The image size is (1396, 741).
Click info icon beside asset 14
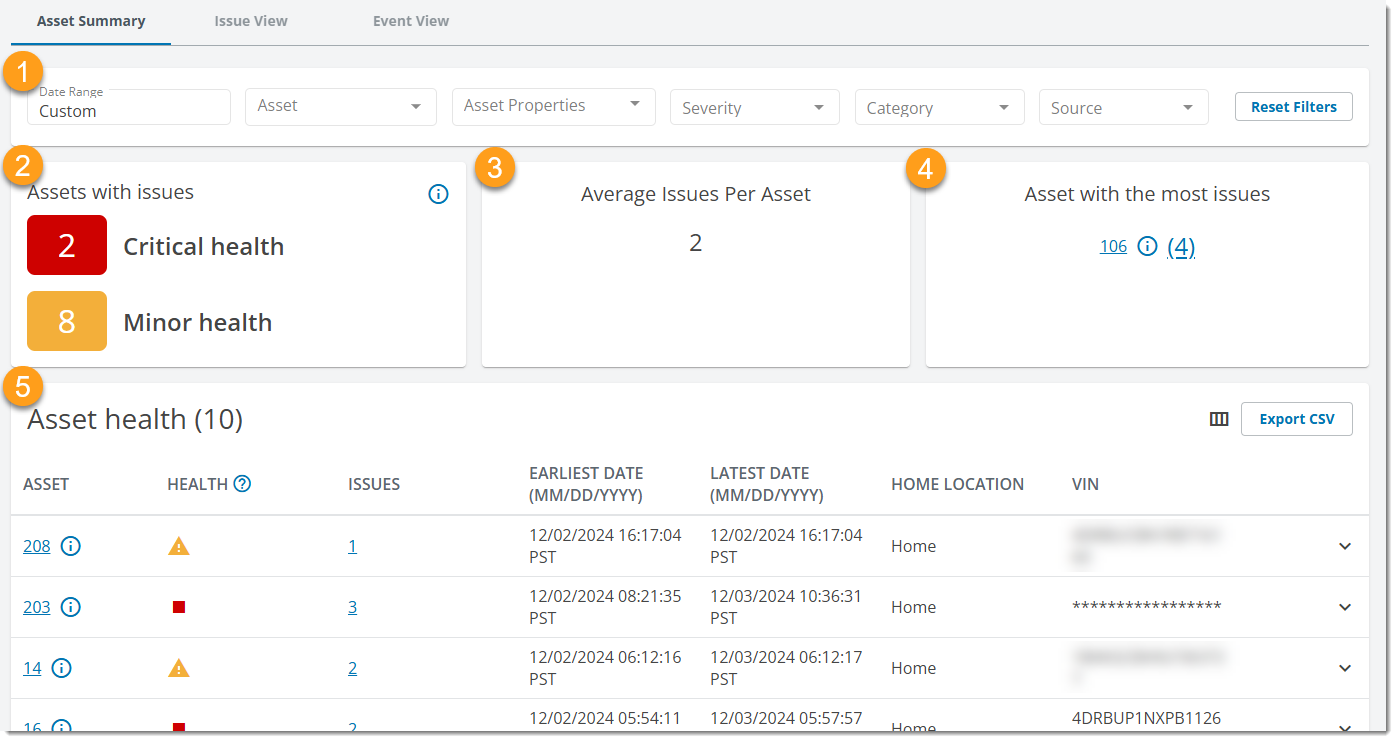tap(62, 668)
